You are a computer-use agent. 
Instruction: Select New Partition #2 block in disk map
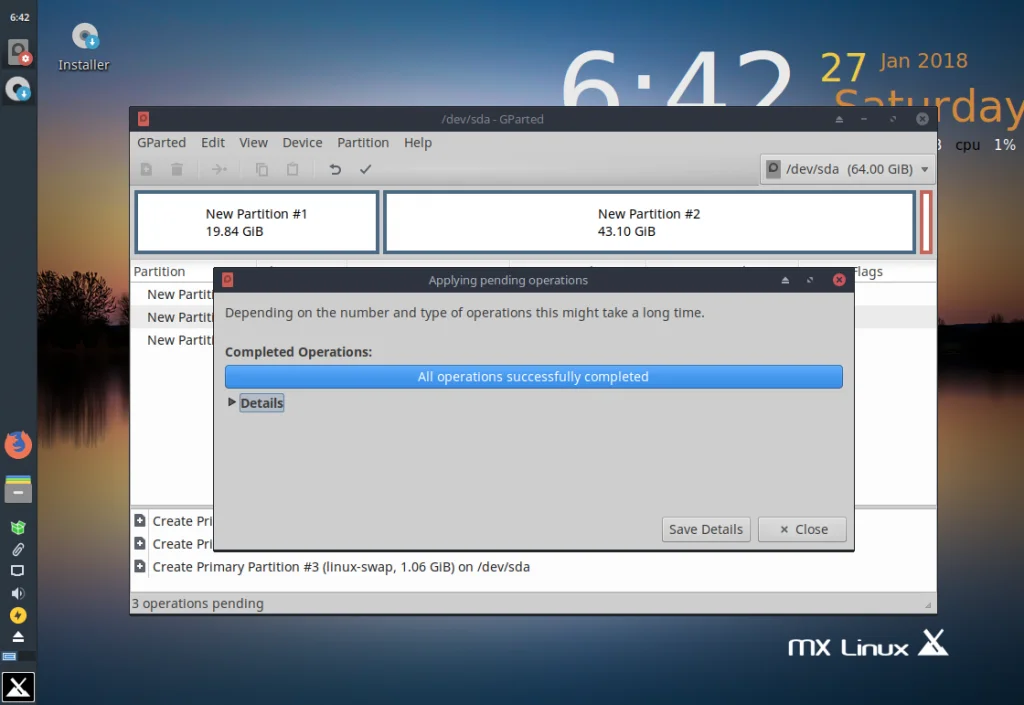pos(649,222)
